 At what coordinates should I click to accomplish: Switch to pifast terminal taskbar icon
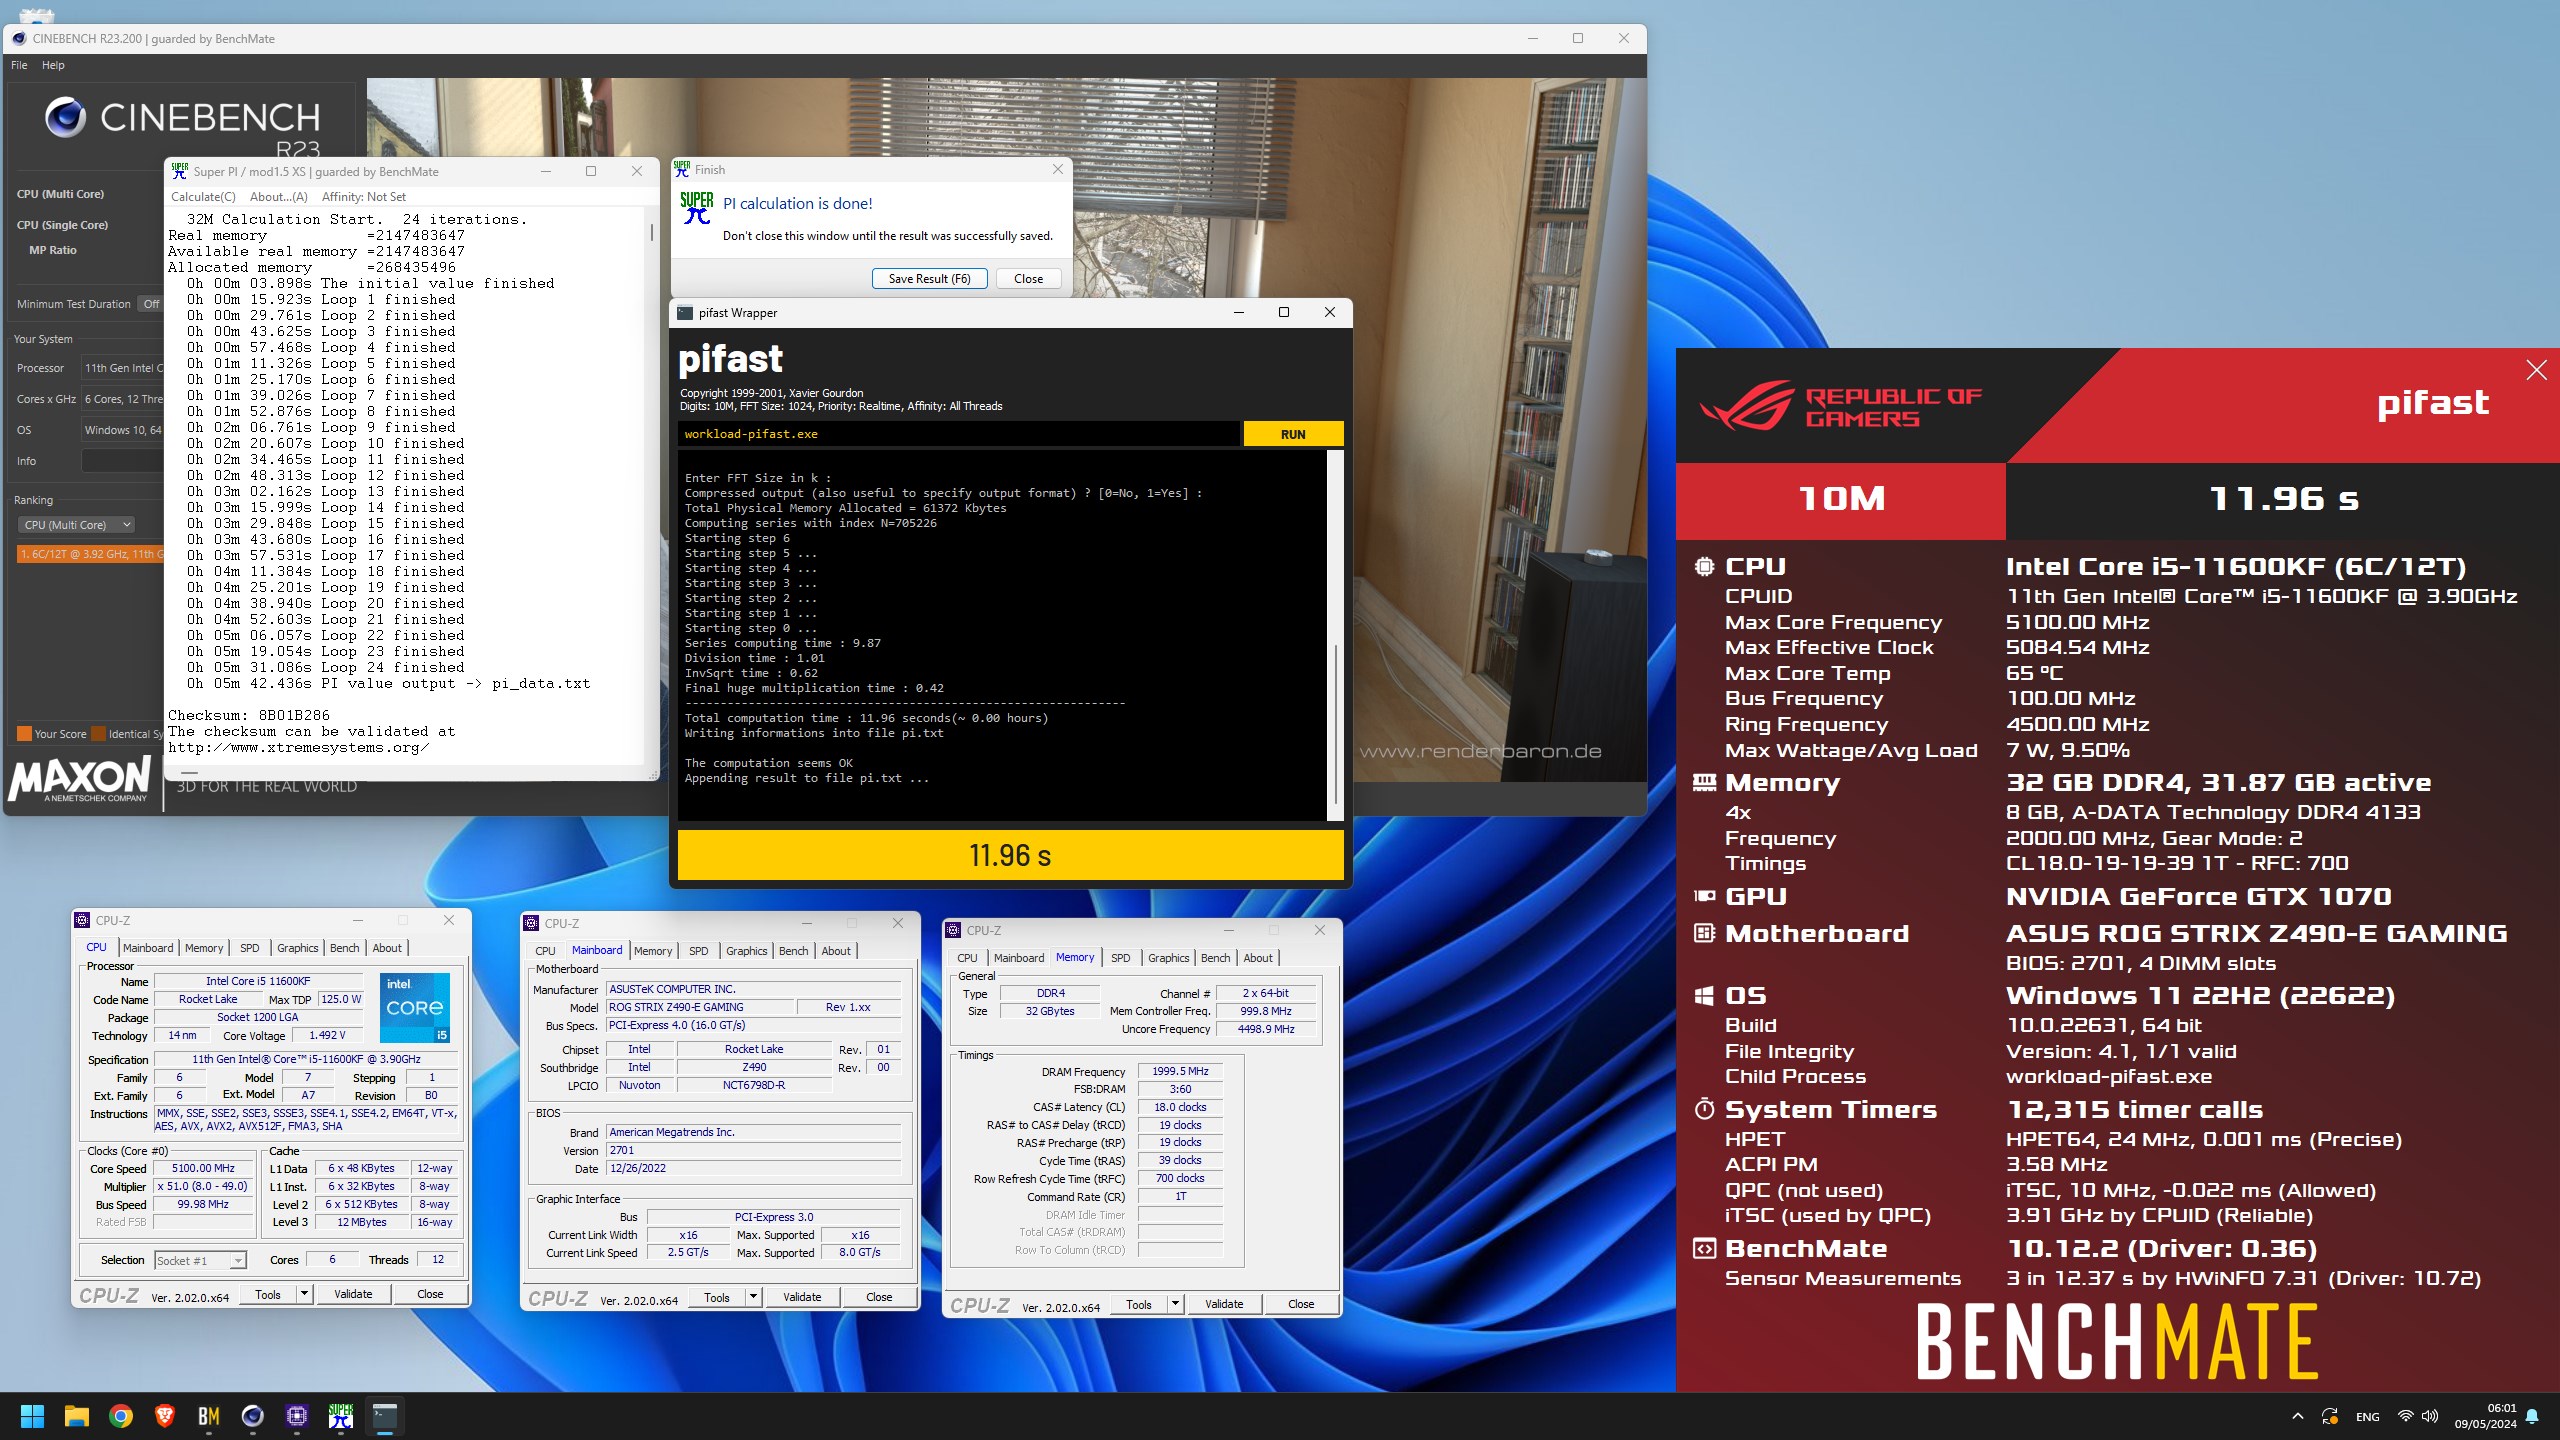pyautogui.click(x=385, y=1416)
